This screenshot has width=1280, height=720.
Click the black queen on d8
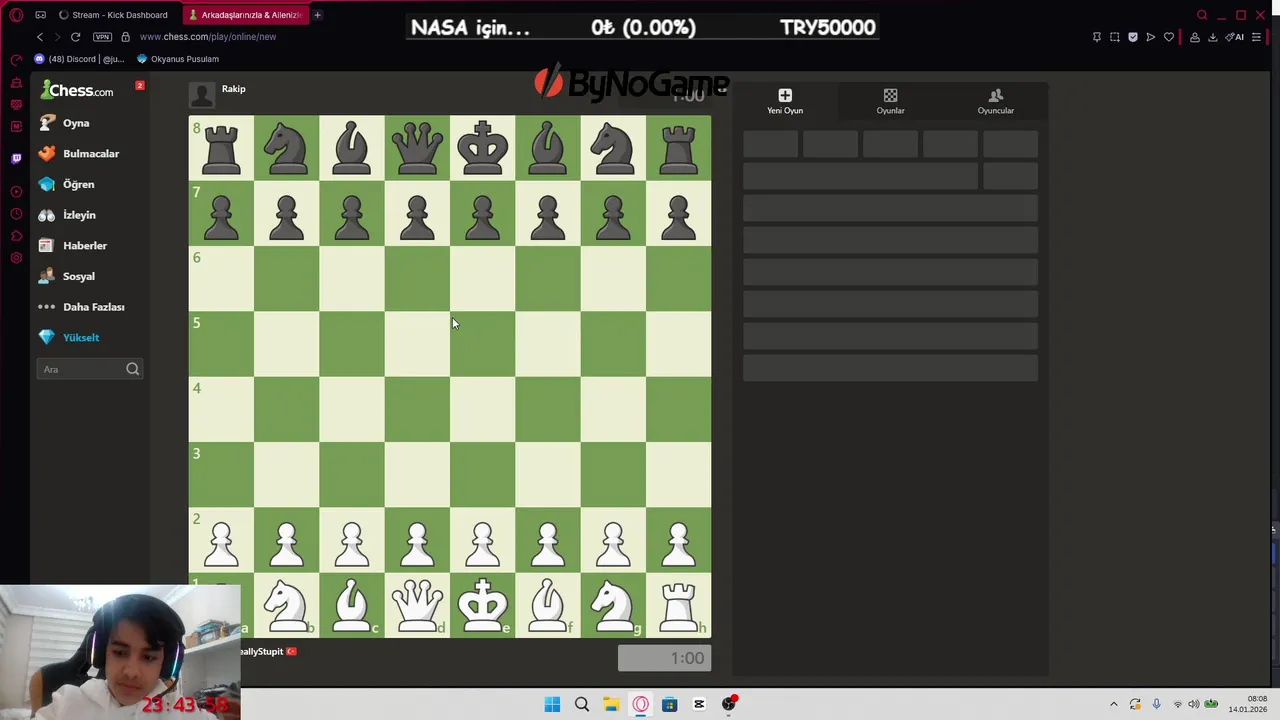(x=417, y=148)
